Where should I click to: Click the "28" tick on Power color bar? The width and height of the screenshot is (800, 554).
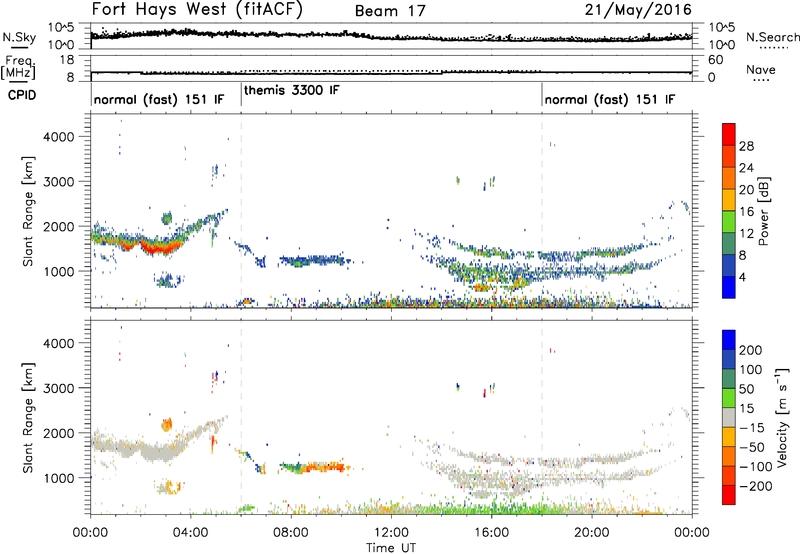[x=746, y=146]
